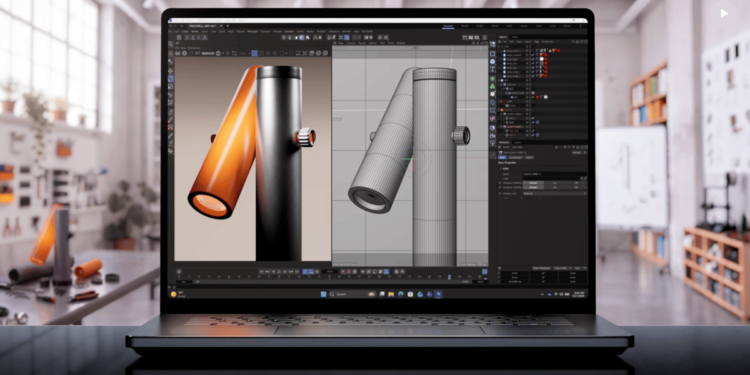Open the Preferences menu in render view
The image size is (750, 375).
[x=194, y=48]
